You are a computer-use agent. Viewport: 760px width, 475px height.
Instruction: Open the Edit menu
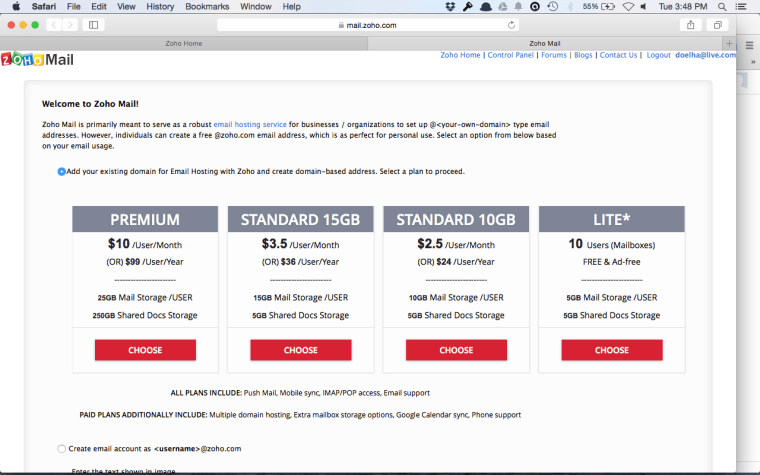click(99, 6)
